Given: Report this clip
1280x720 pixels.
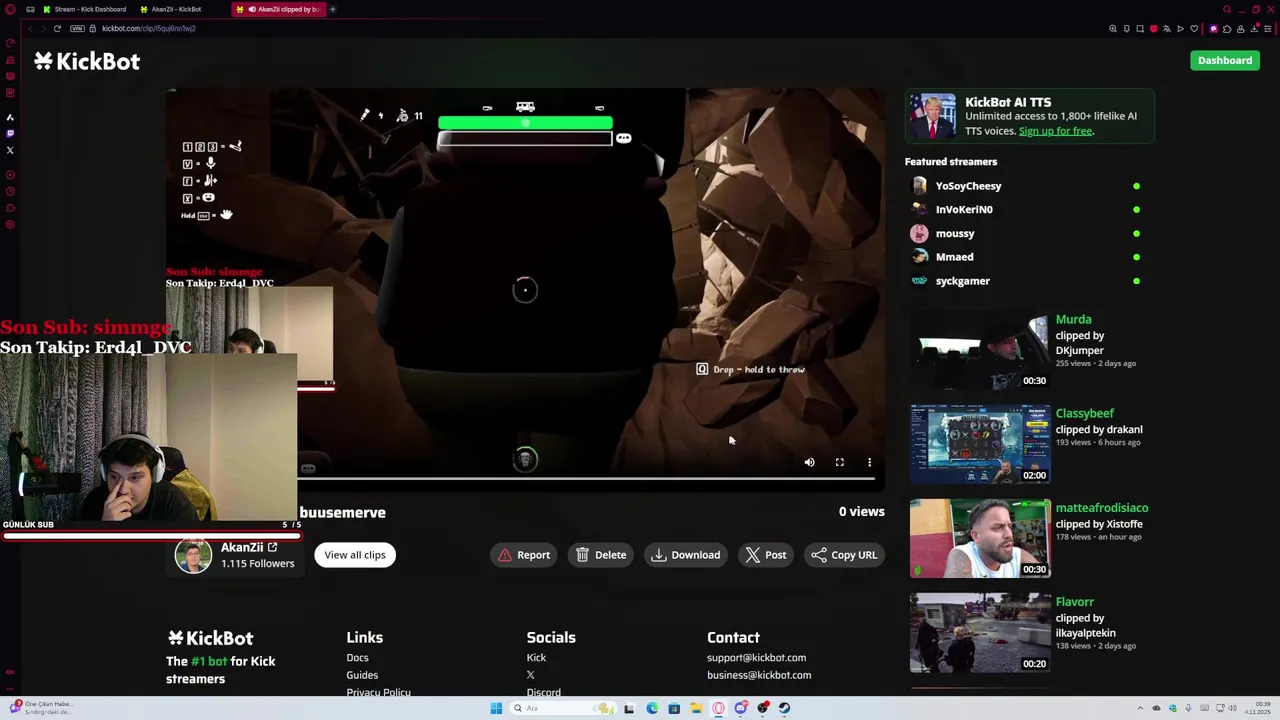Looking at the screenshot, I should click(x=525, y=555).
